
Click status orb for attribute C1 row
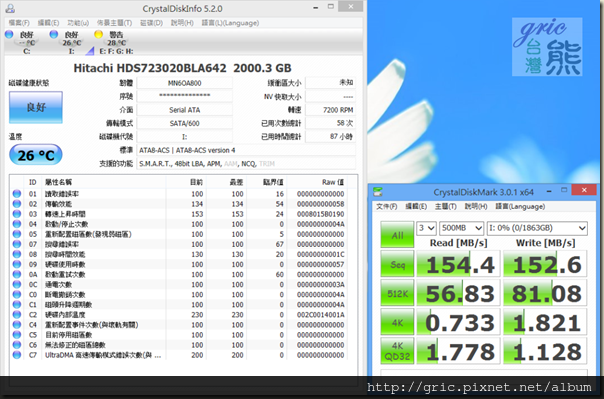[x=17, y=304]
